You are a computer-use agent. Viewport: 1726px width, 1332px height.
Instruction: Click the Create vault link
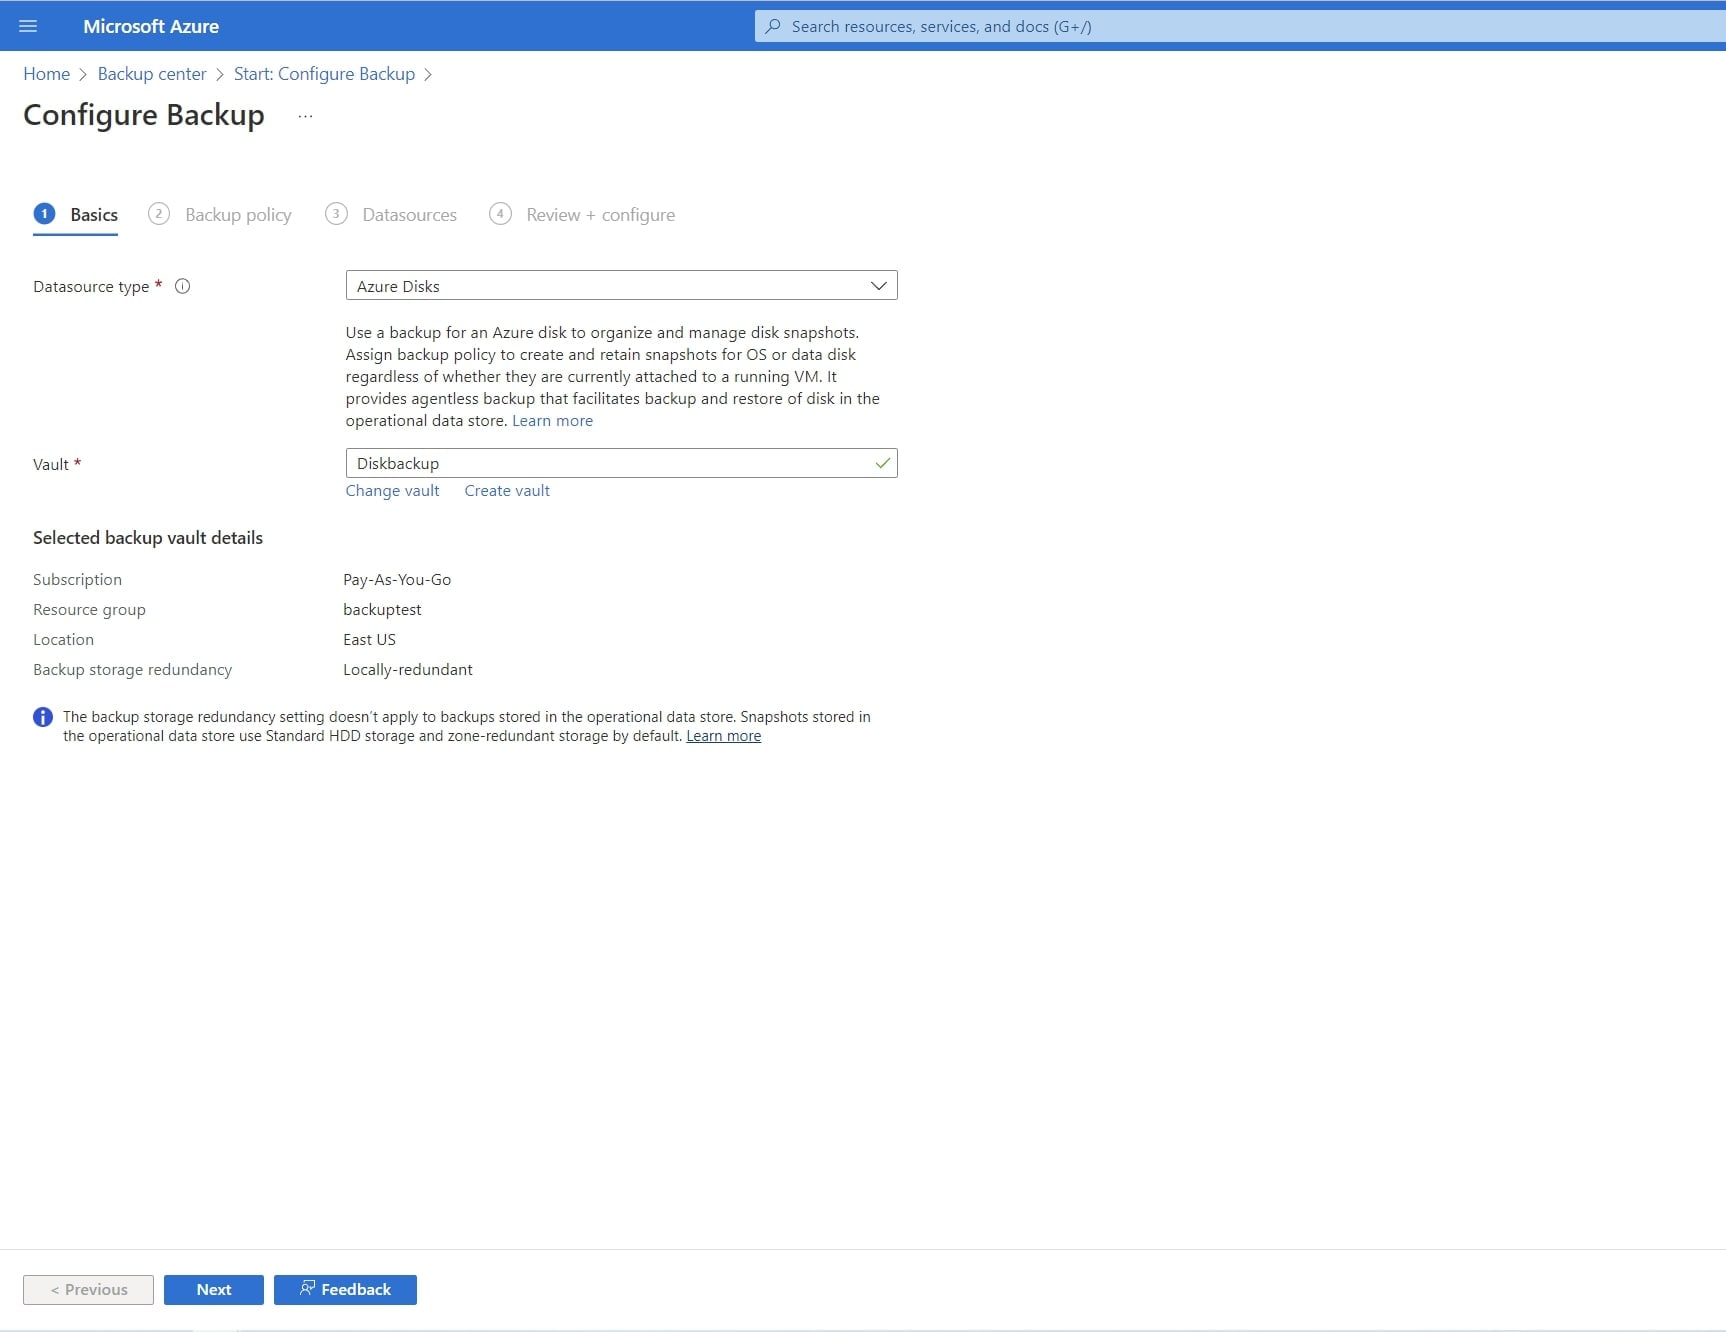coord(507,491)
